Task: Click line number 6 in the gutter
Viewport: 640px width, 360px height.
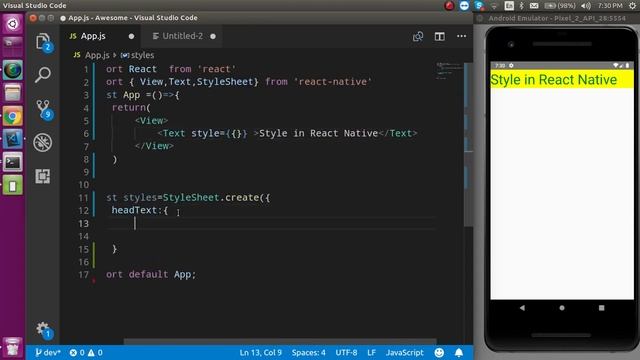Action: coord(86,133)
